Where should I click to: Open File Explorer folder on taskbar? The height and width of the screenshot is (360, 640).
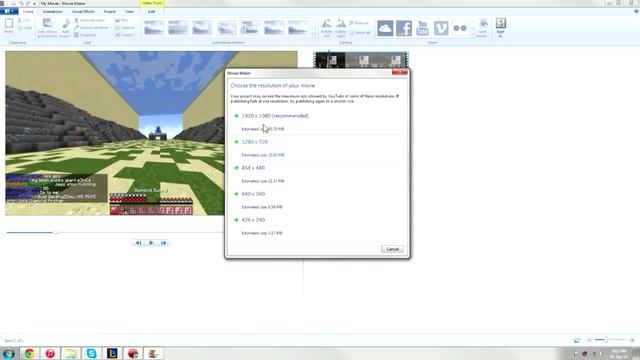[71, 353]
